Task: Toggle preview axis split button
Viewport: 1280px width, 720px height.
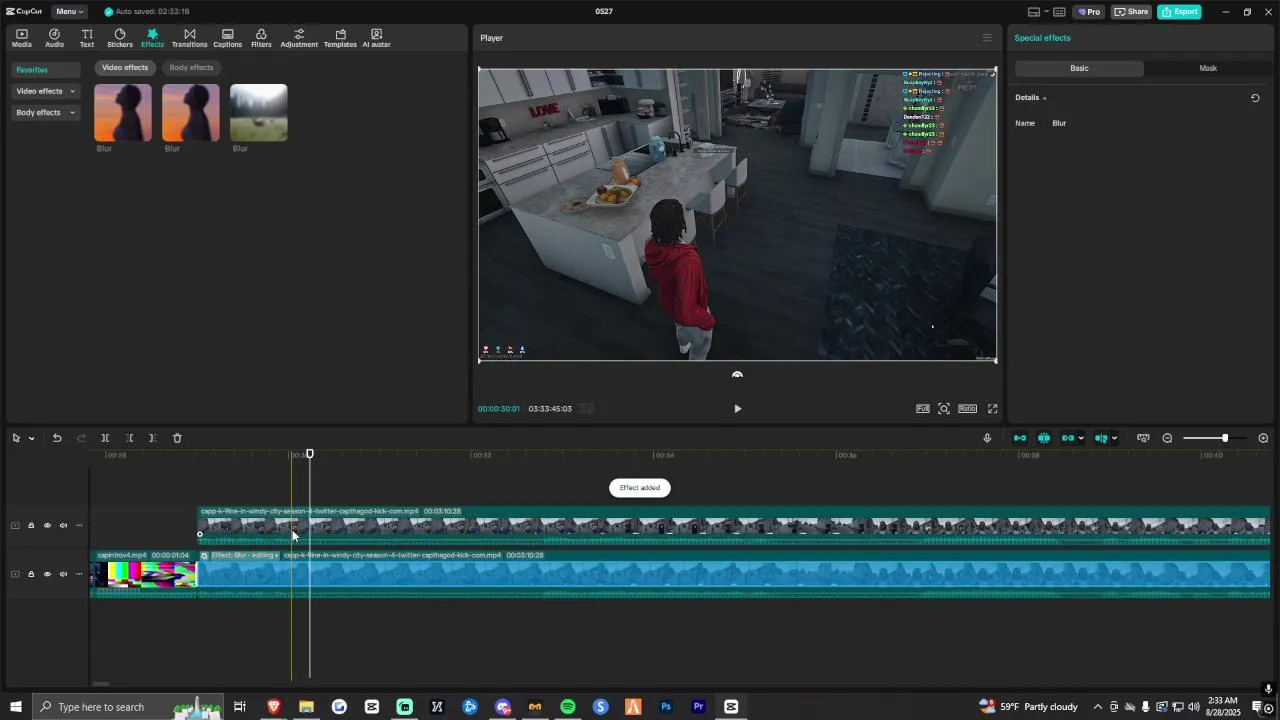Action: 1101,438
